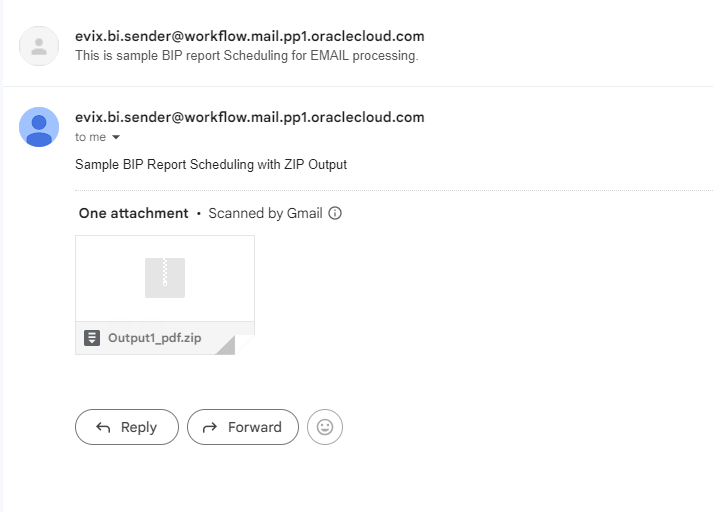Viewport: 713px width, 512px height.
Task: Click the document icon next to Output1_pdf.zip
Action: click(92, 338)
